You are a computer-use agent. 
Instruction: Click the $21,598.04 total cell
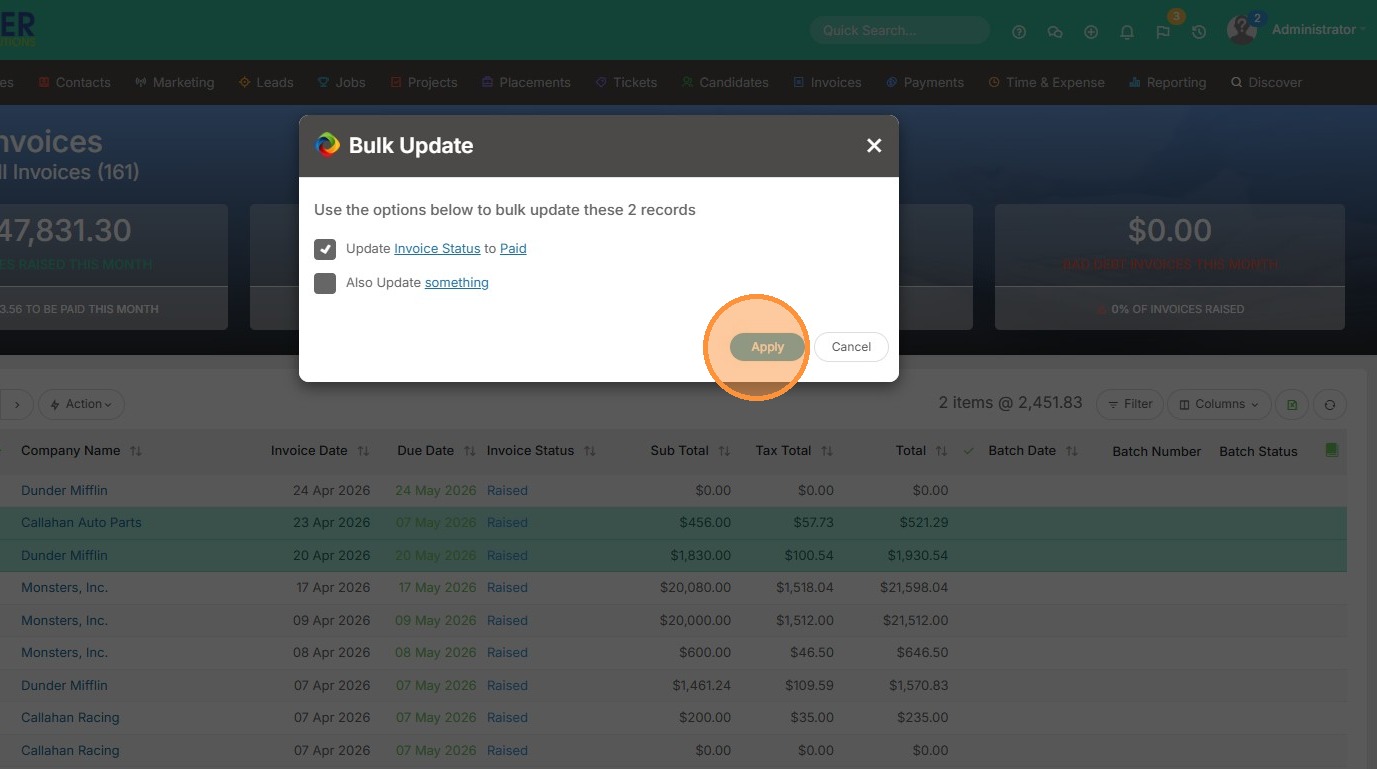point(914,587)
